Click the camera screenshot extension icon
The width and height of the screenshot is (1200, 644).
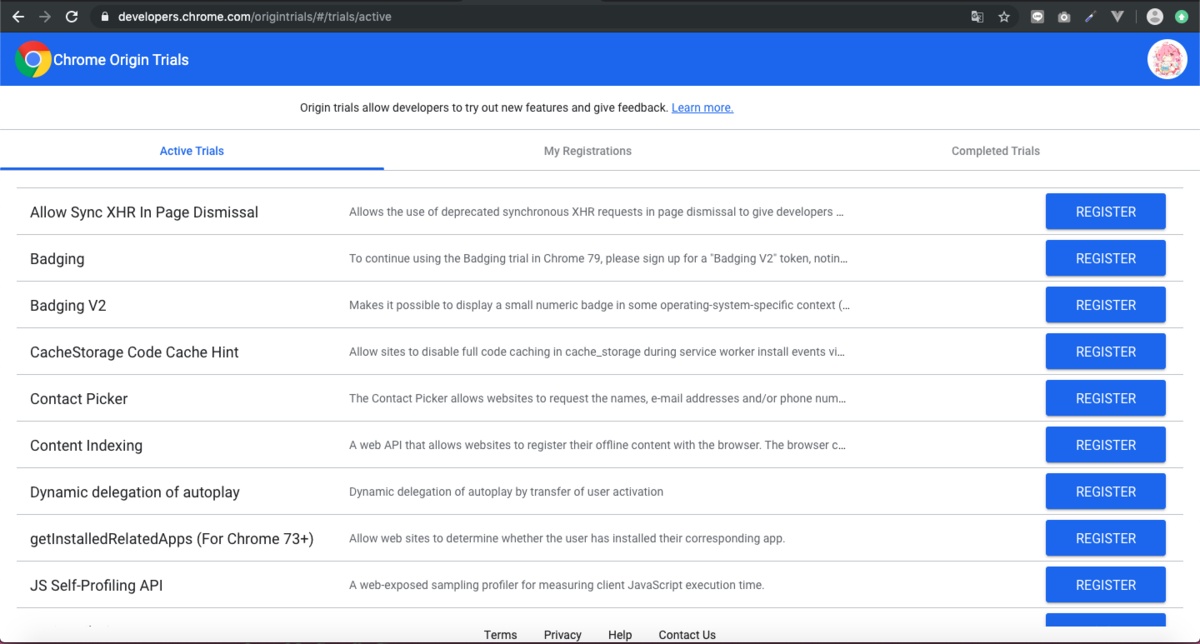tap(1064, 17)
